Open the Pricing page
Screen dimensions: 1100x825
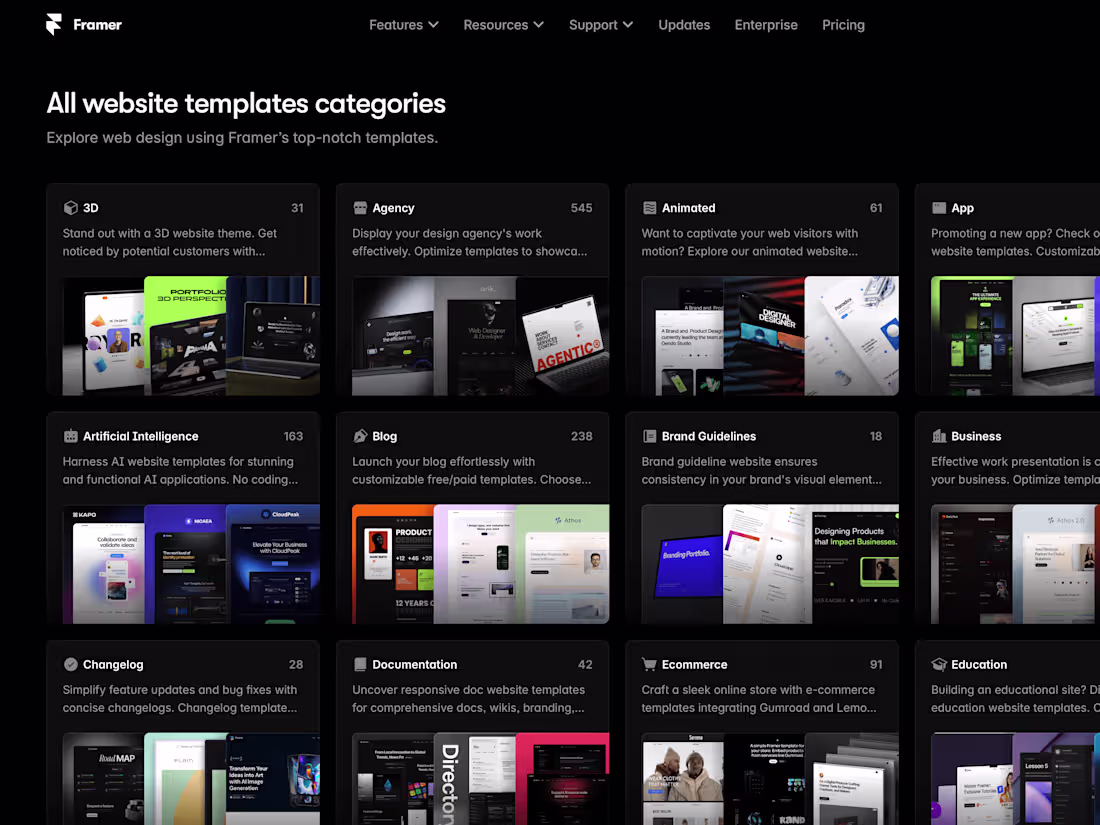click(843, 24)
